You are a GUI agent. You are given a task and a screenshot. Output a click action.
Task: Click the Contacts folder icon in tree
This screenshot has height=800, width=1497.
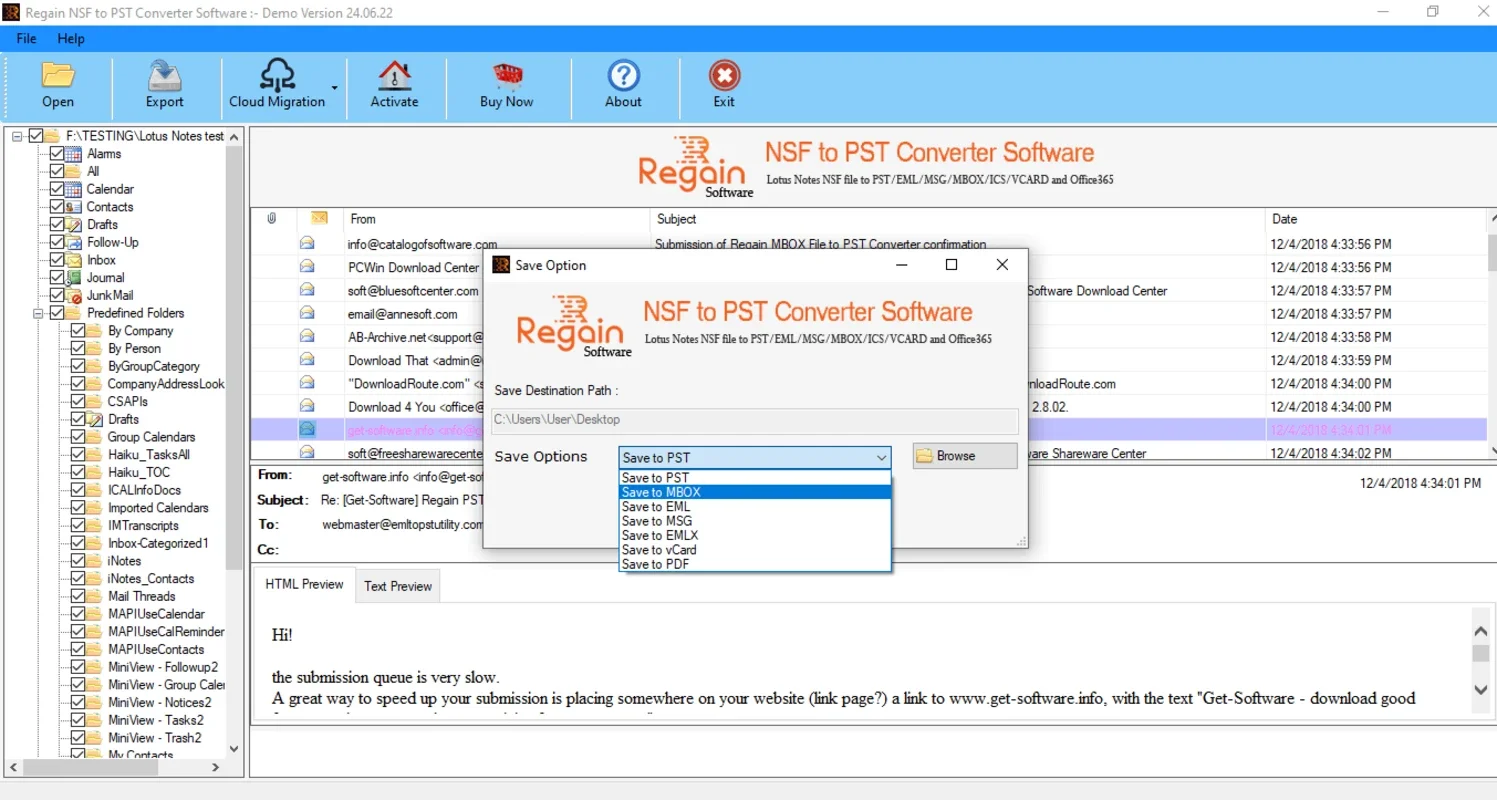tap(73, 207)
